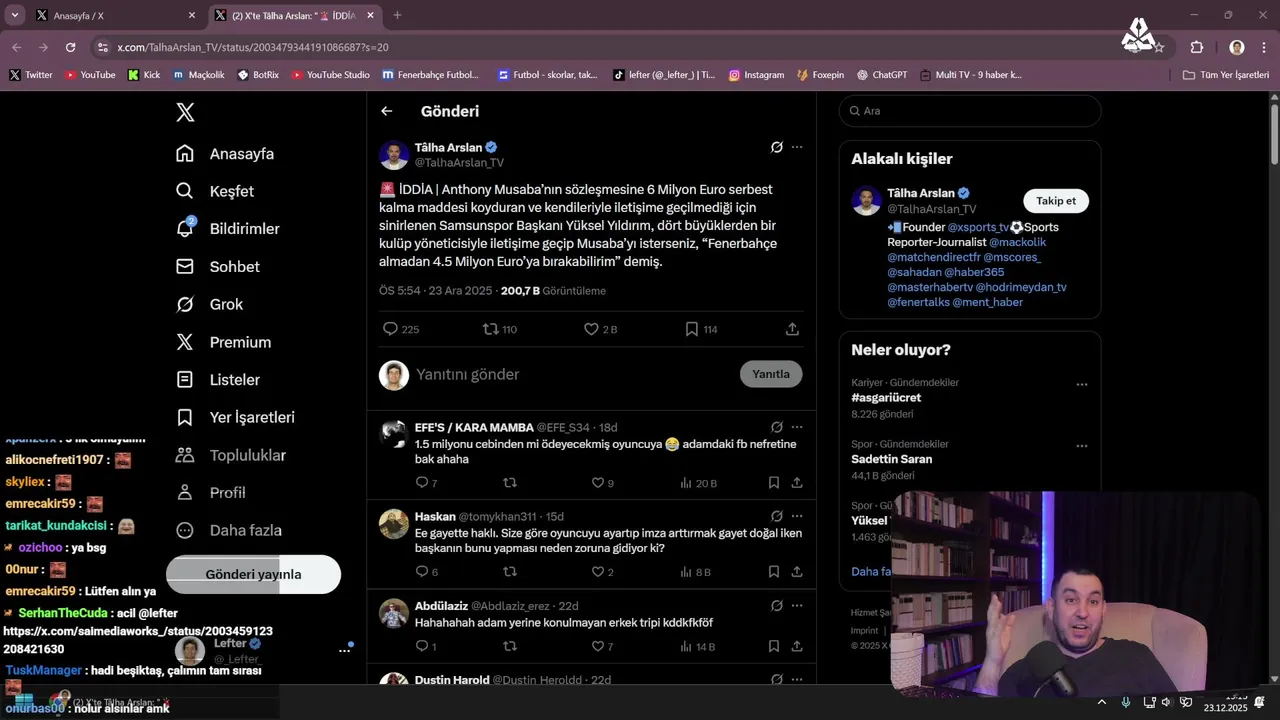Like the Abdülaziz comment
Image resolution: width=1280 pixels, height=720 pixels.
pyautogui.click(x=598, y=647)
